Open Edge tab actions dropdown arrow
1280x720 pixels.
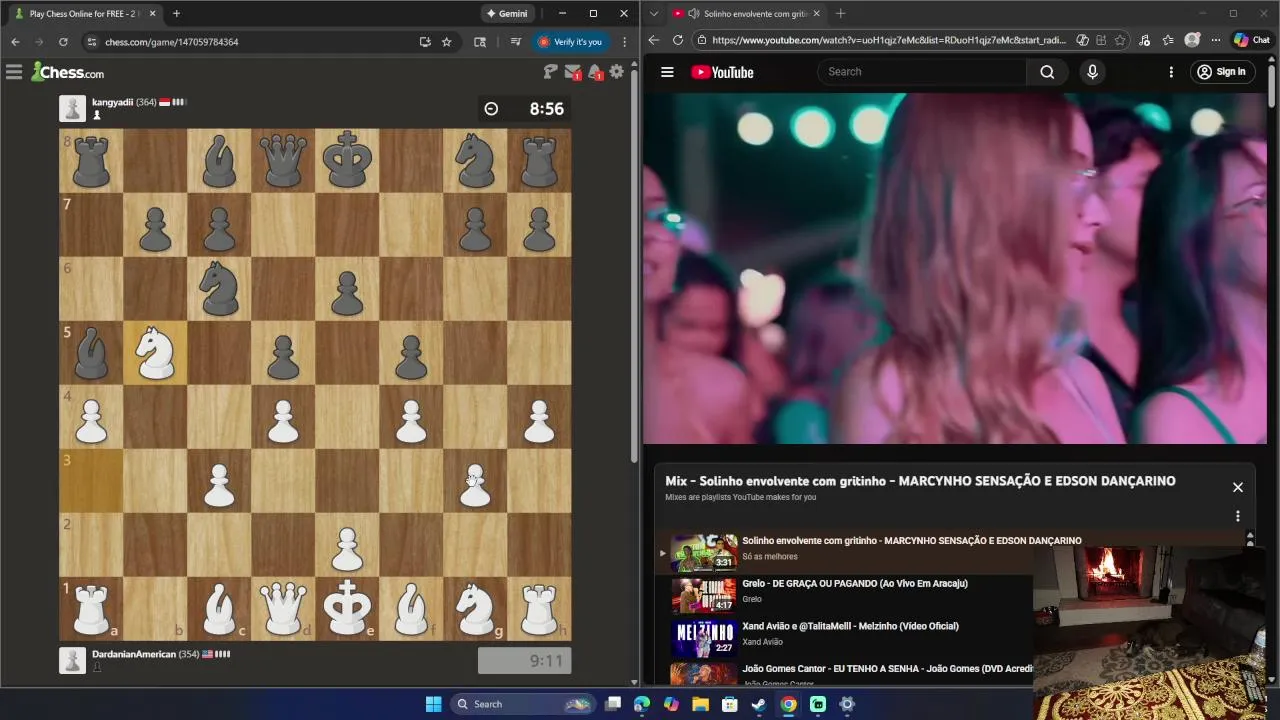point(653,14)
